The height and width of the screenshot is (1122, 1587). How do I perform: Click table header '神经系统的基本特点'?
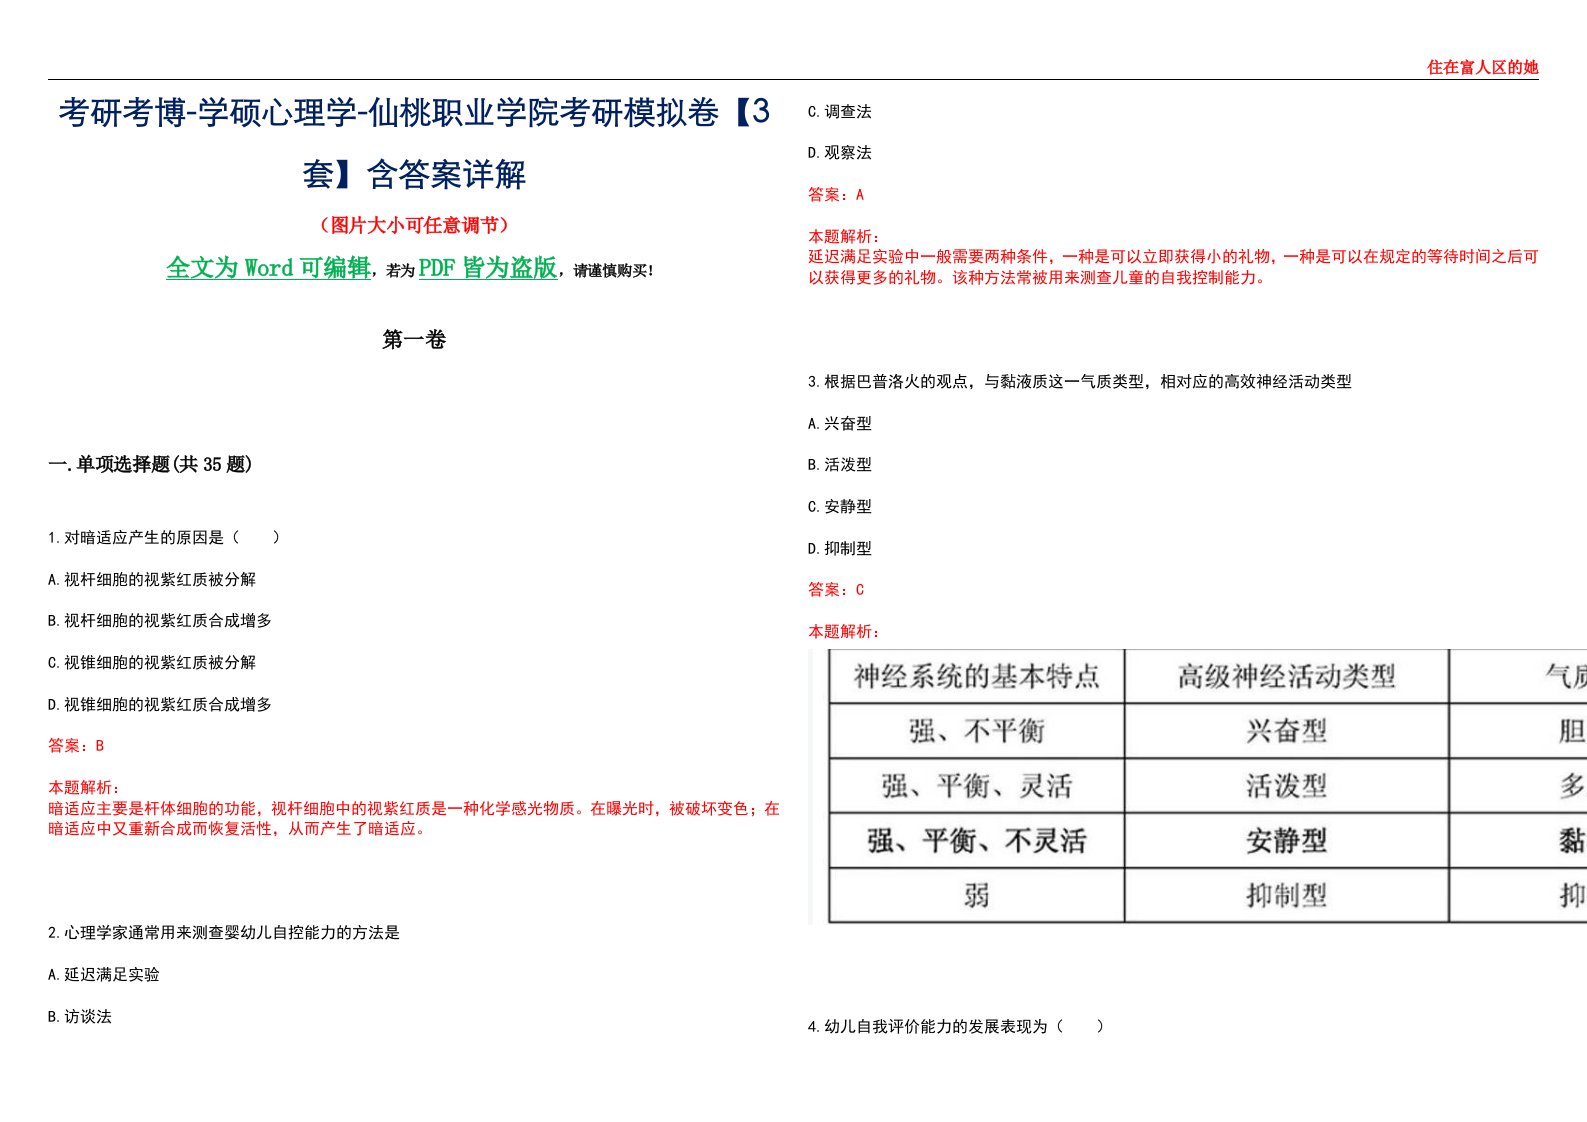click(977, 677)
